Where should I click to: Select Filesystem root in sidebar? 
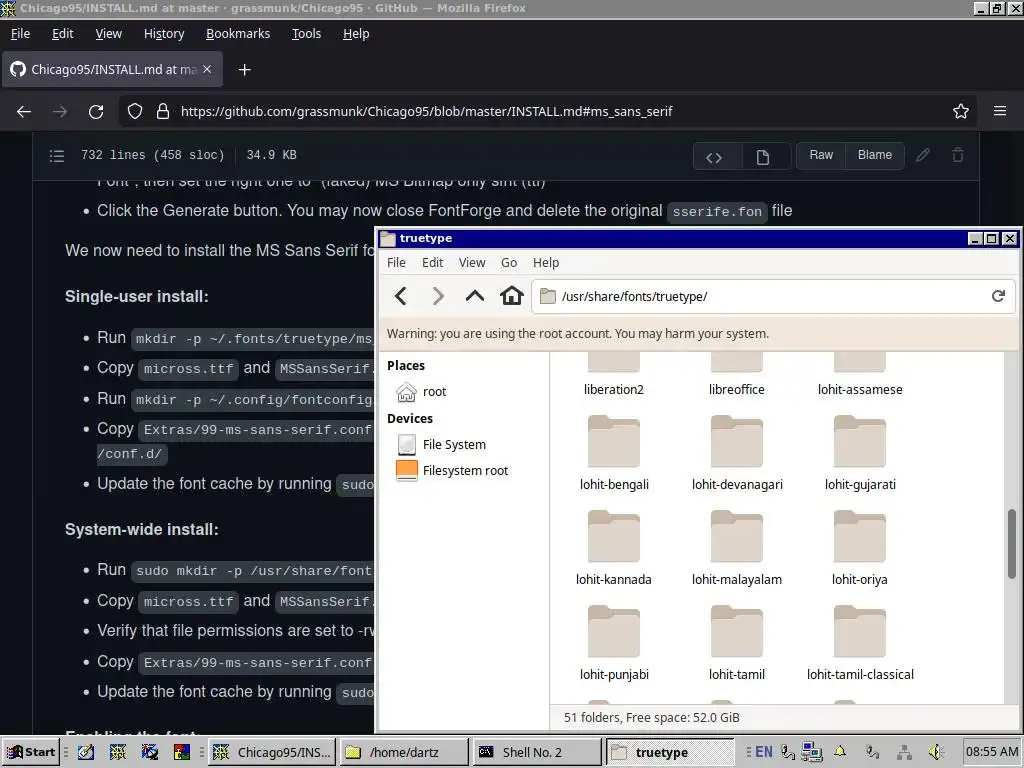pyautogui.click(x=453, y=471)
